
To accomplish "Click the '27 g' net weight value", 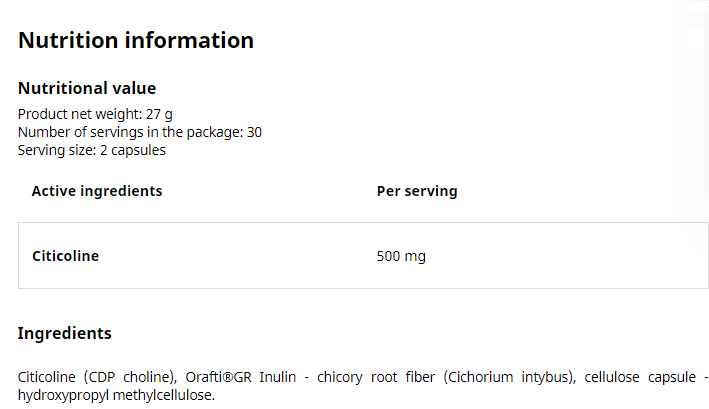I will click(x=160, y=114).
